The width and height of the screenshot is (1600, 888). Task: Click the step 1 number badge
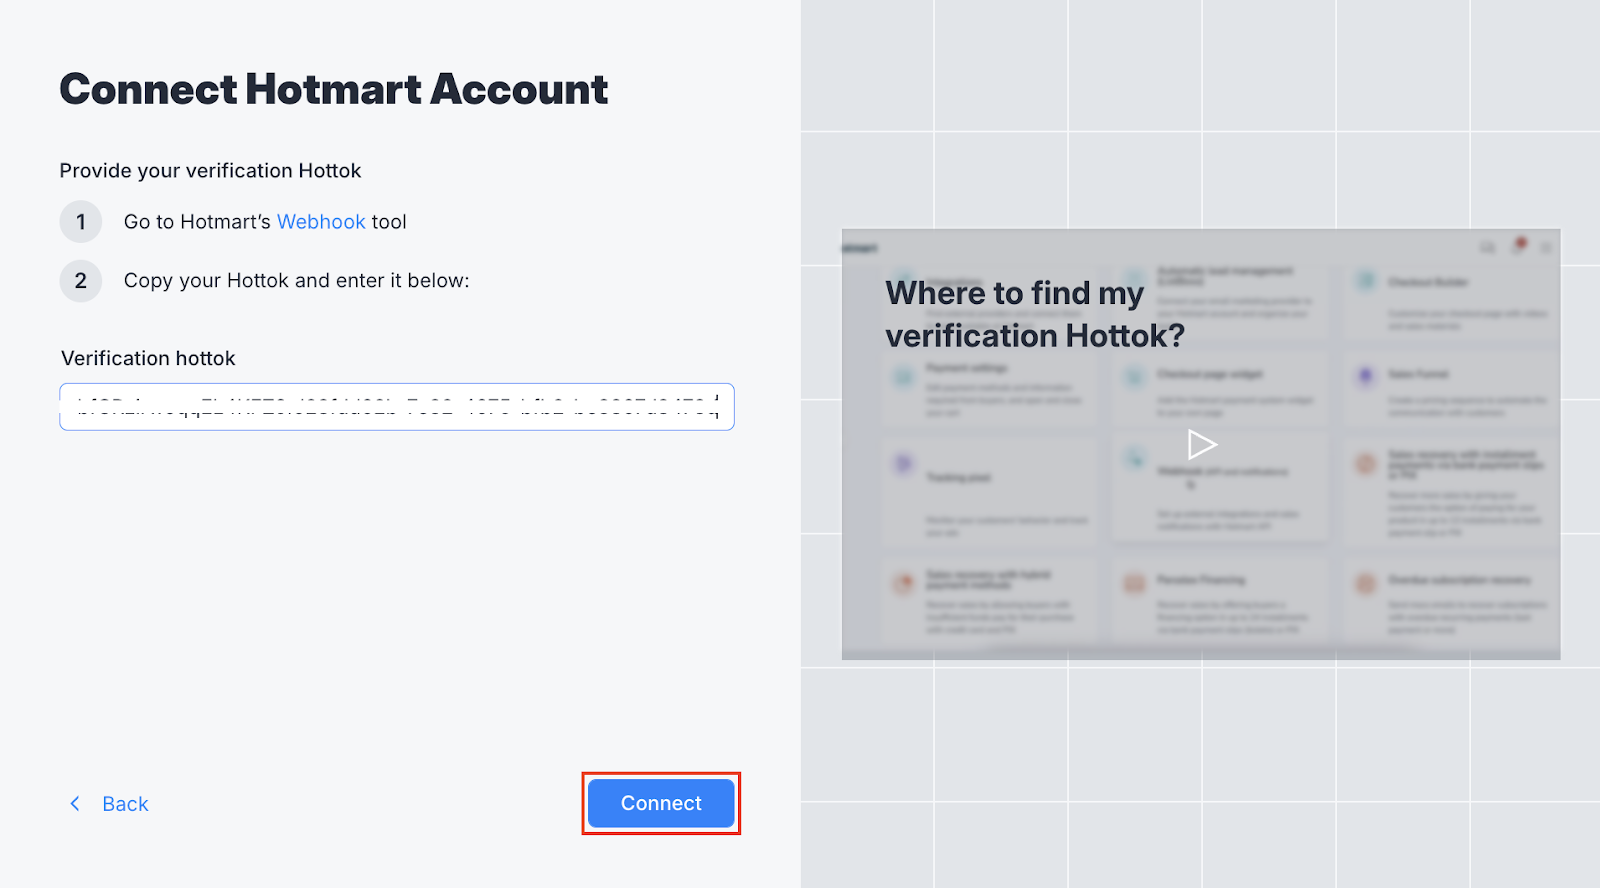81,222
